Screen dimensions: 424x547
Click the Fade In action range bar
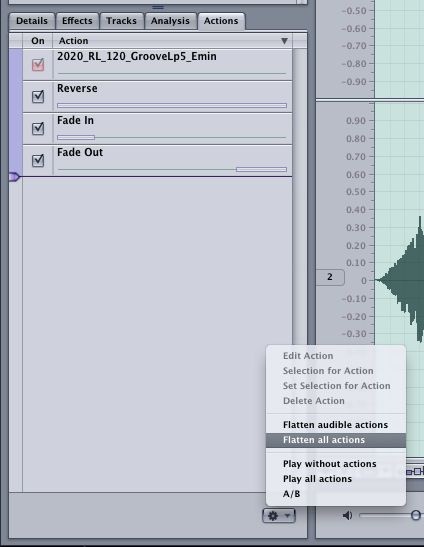76,137
